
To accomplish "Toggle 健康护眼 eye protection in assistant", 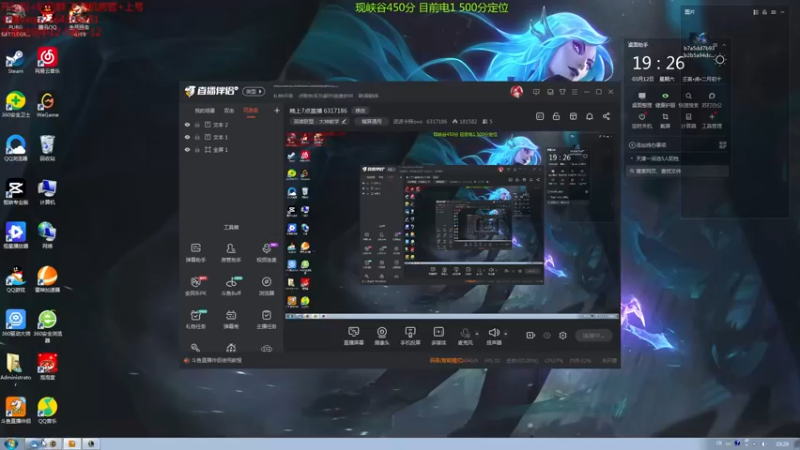I will point(665,99).
